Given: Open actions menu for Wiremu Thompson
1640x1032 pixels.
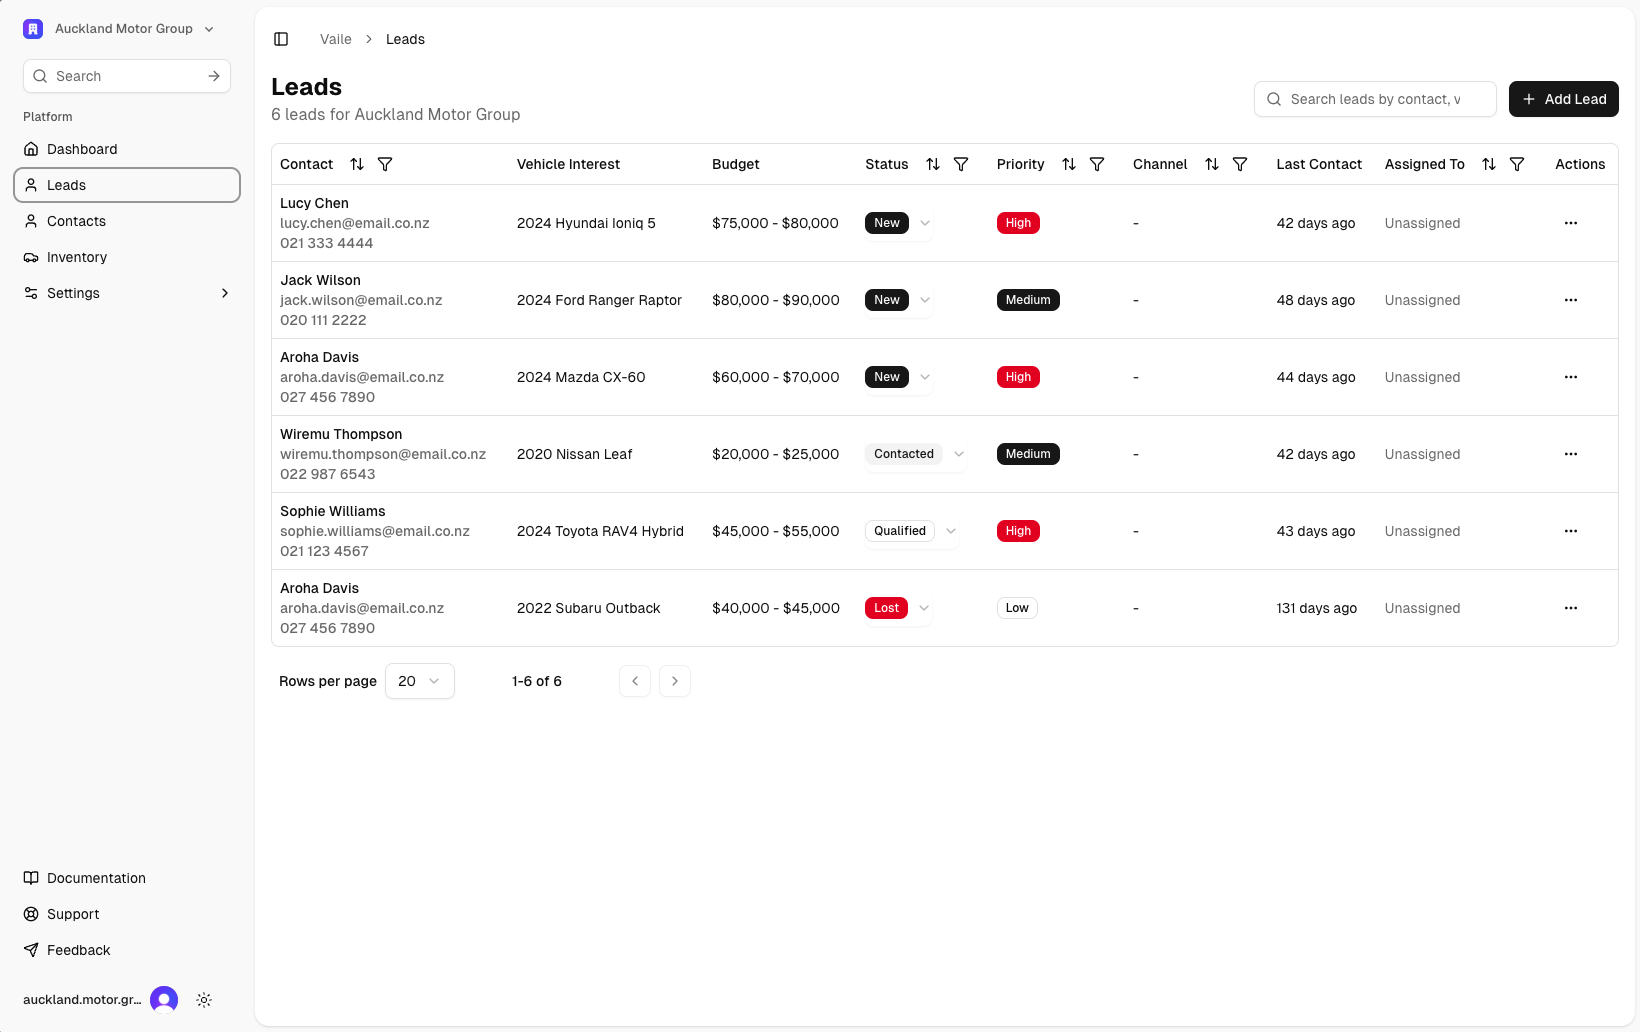Looking at the screenshot, I should coord(1571,454).
